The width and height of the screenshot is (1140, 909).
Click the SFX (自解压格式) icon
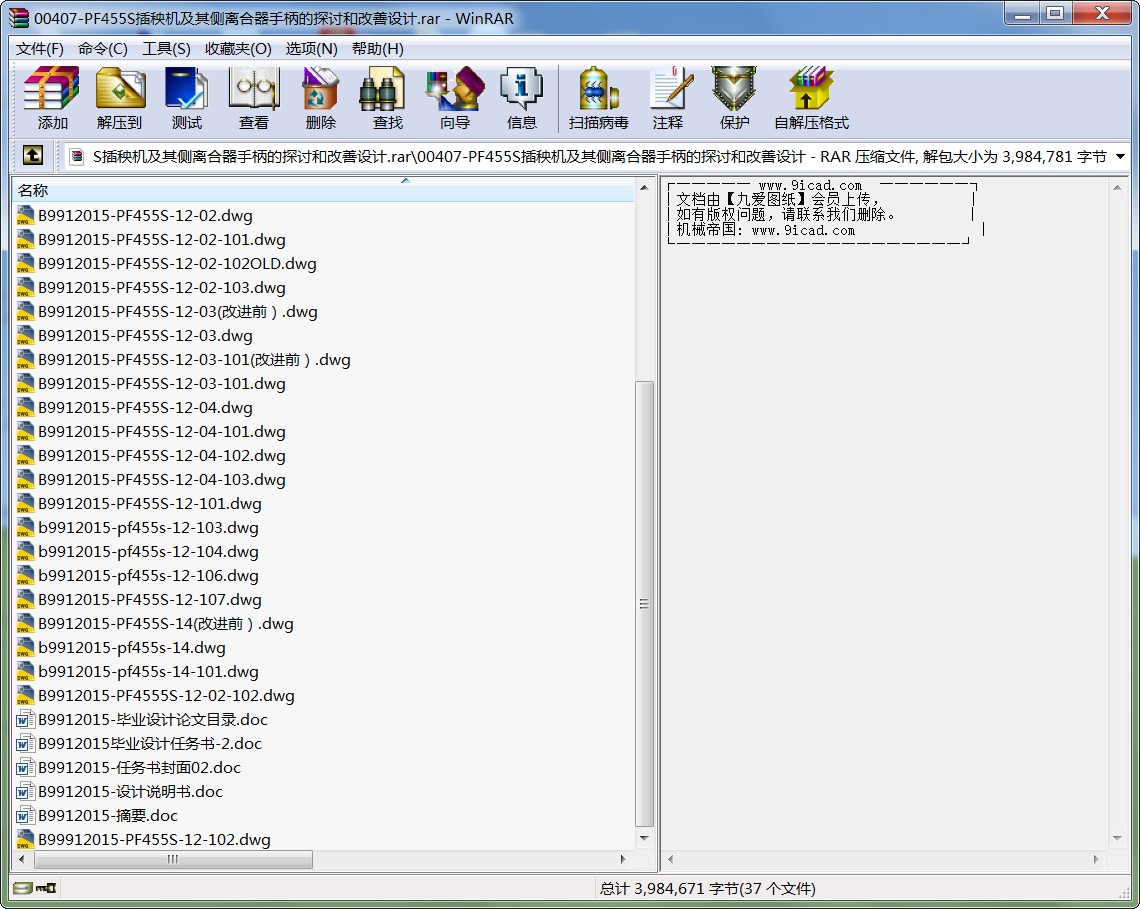[x=810, y=98]
